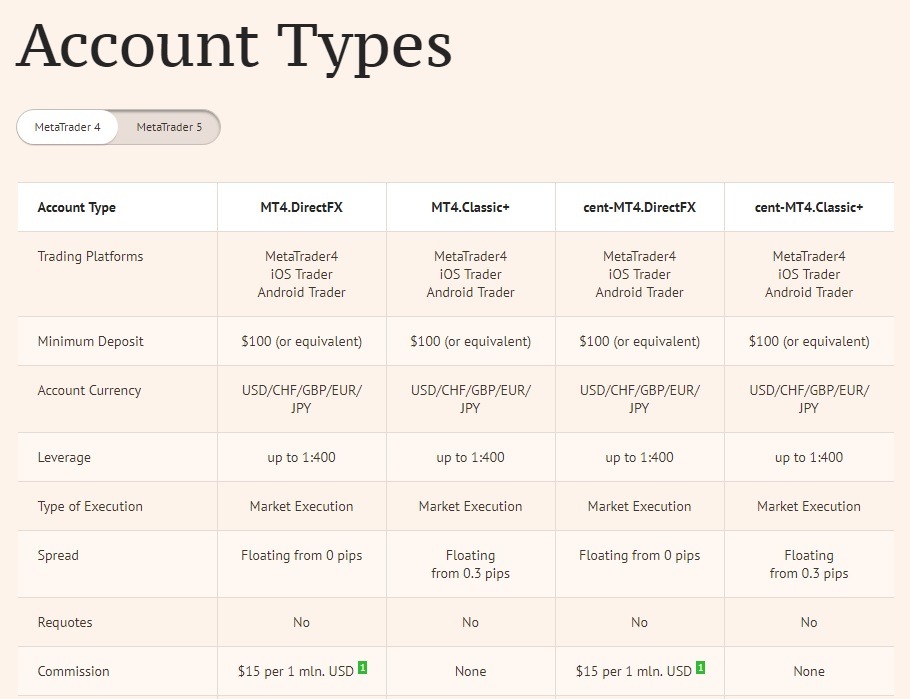Click Commission None under MT4.Classic+
910x699 pixels.
click(471, 672)
